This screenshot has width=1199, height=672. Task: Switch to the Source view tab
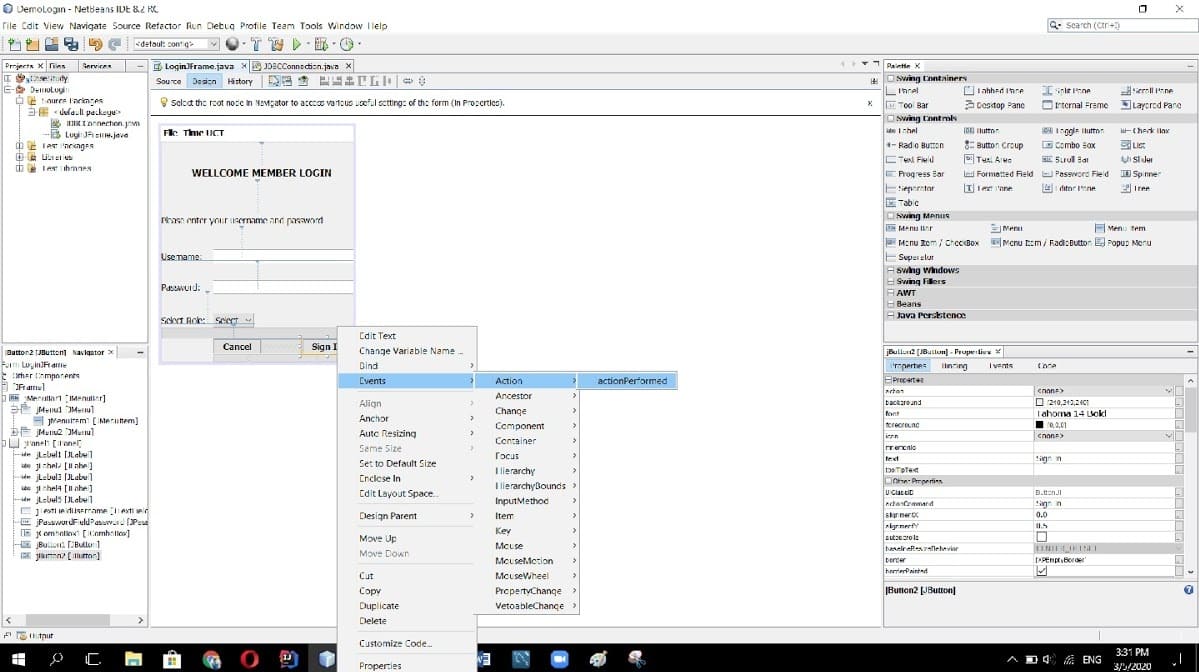click(169, 81)
